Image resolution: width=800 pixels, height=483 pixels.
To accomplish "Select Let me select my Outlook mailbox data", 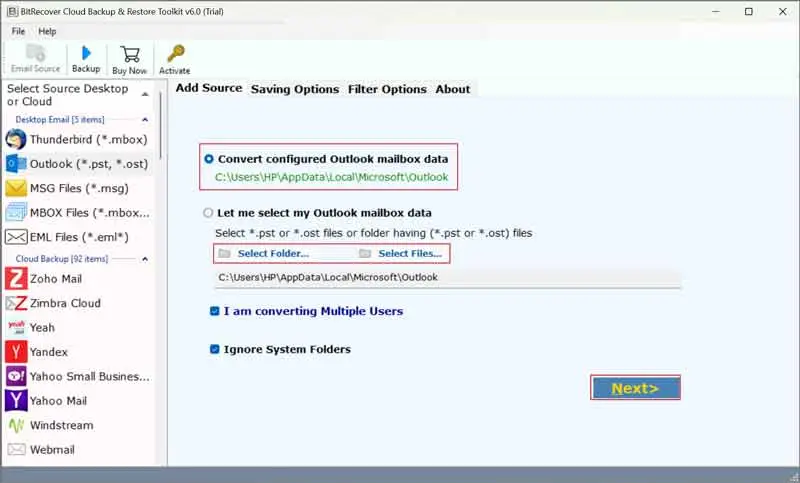I will point(209,213).
